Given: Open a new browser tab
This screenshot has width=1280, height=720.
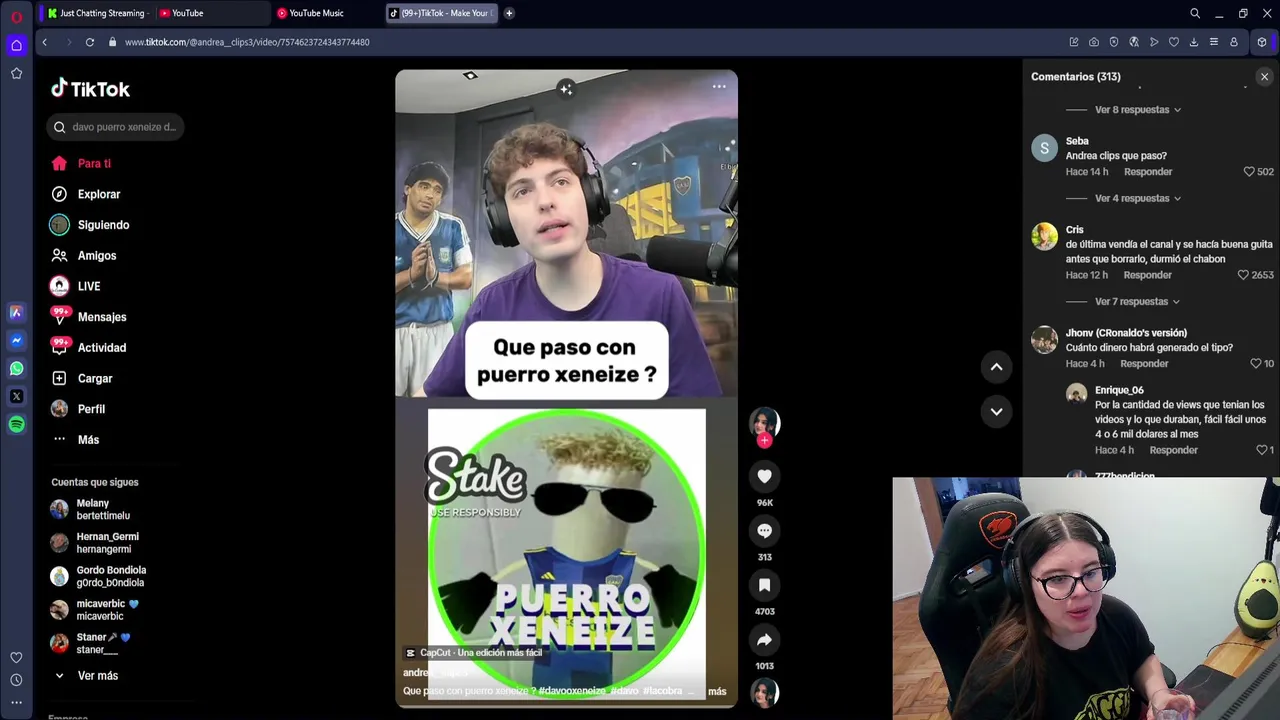Looking at the screenshot, I should [x=509, y=13].
